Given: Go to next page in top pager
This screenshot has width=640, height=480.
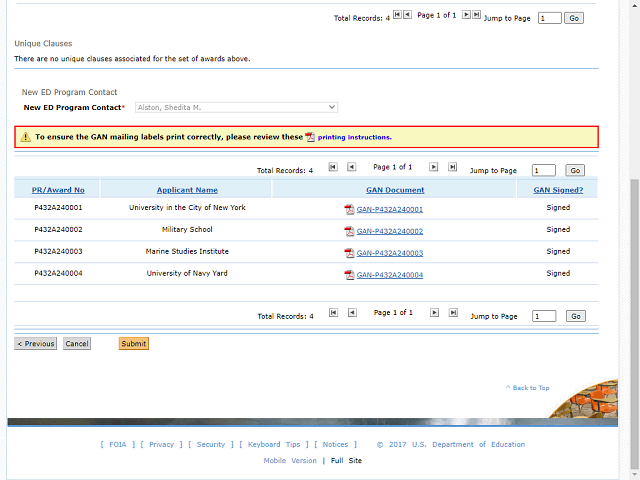Looking at the screenshot, I should [x=466, y=15].
